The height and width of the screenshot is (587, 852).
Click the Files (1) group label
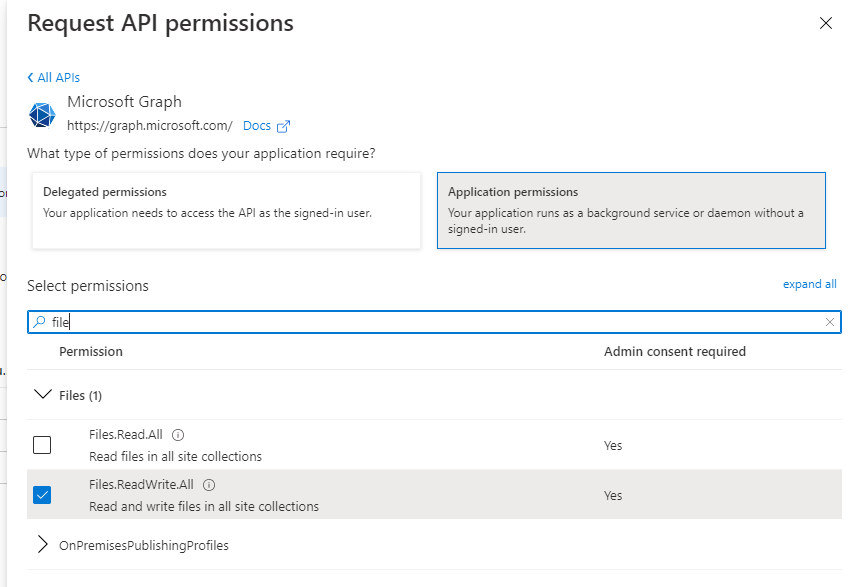click(80, 395)
